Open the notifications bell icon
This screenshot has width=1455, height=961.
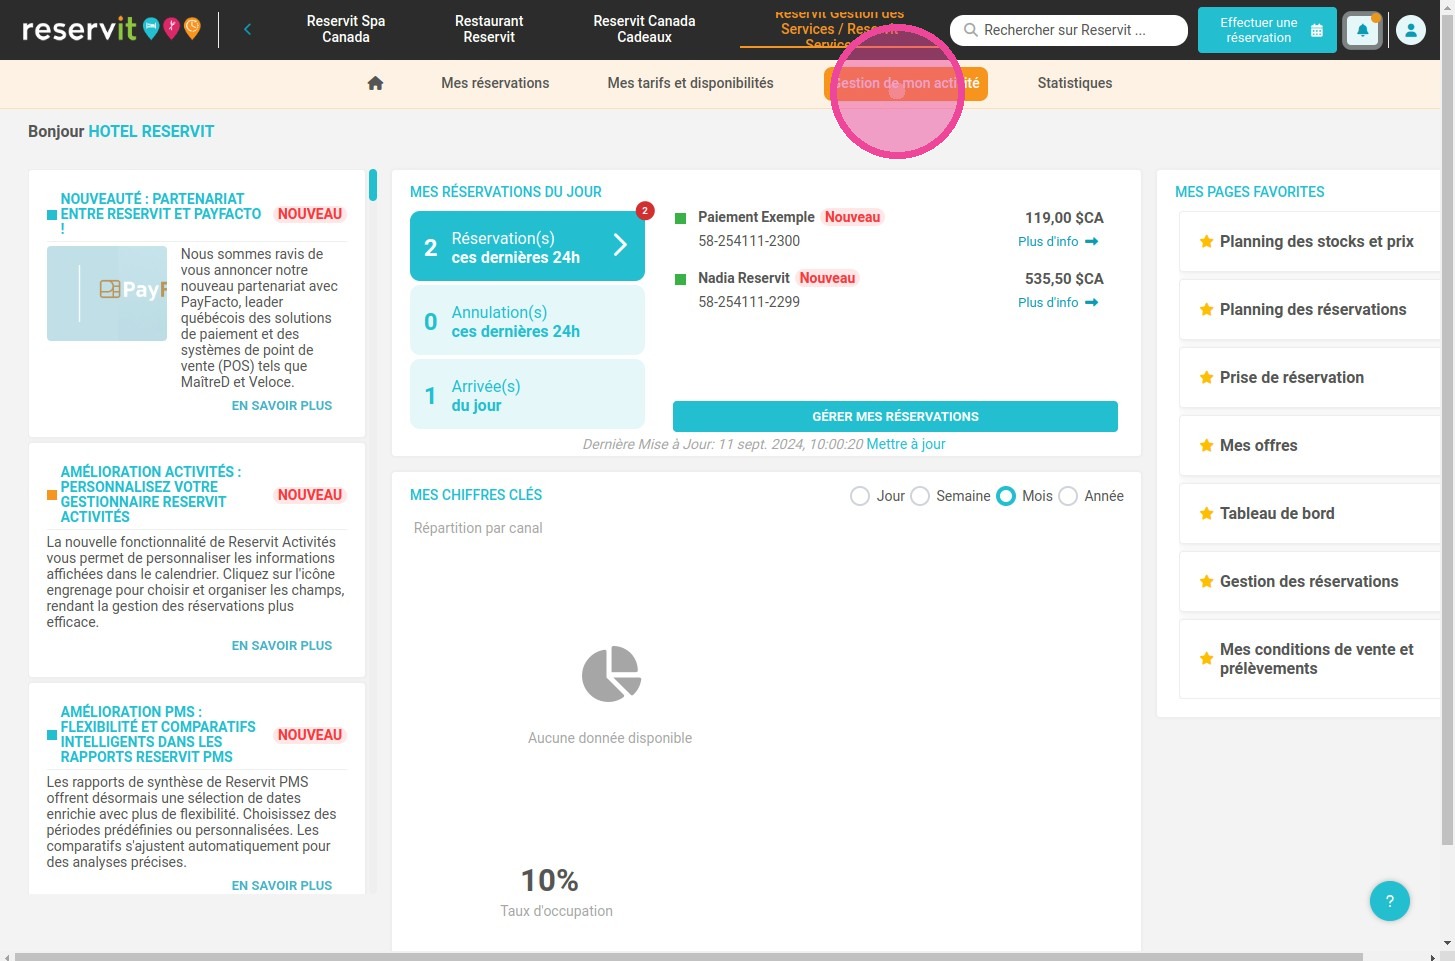[1362, 30]
